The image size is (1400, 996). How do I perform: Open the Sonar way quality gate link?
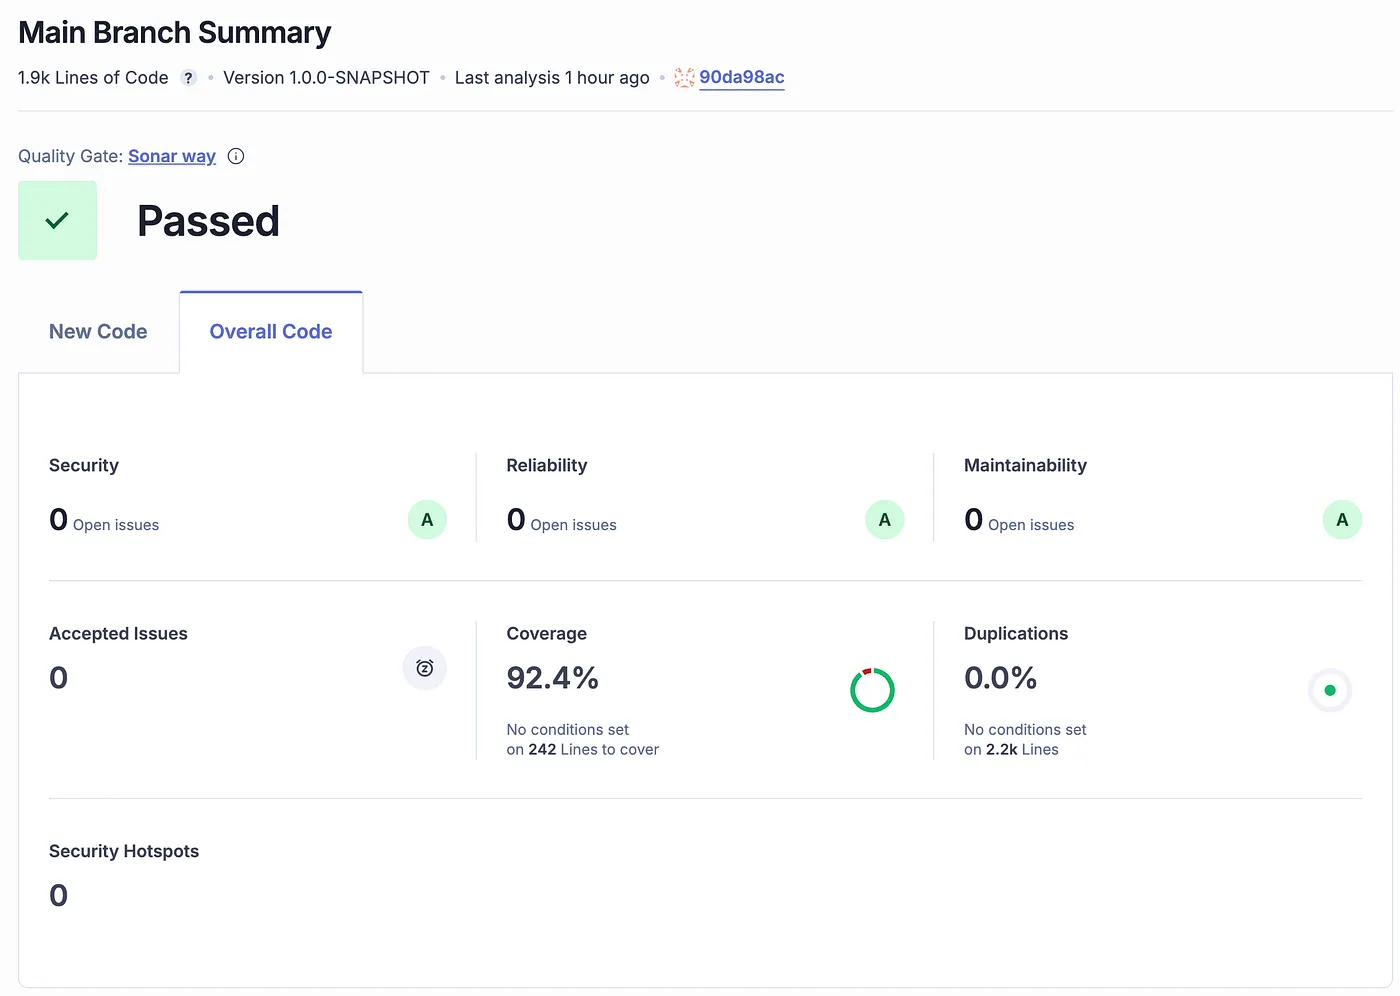(171, 156)
